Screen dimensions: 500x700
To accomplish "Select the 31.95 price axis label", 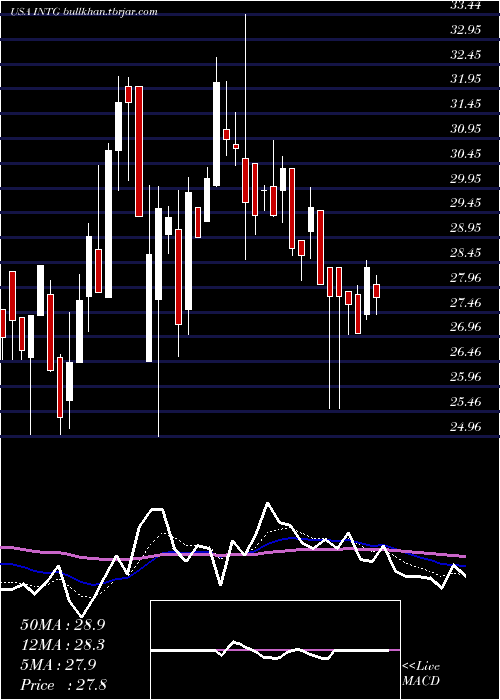I will click(x=466, y=79).
